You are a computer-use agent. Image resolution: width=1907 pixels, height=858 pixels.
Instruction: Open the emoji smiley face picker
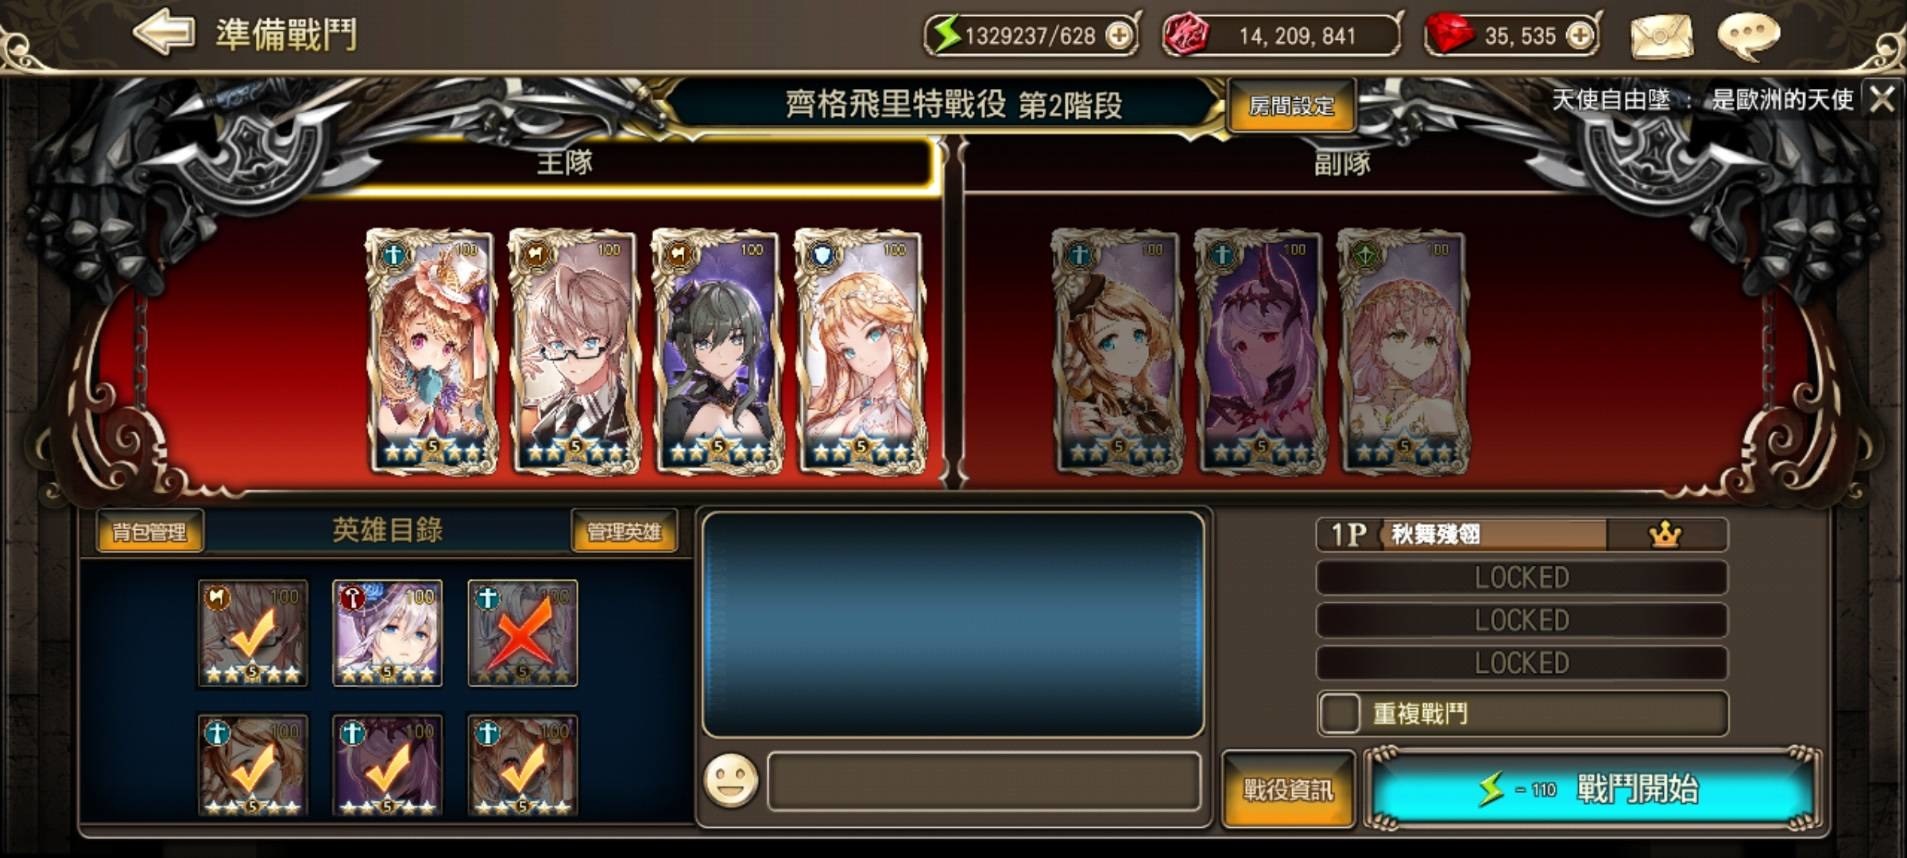point(731,780)
